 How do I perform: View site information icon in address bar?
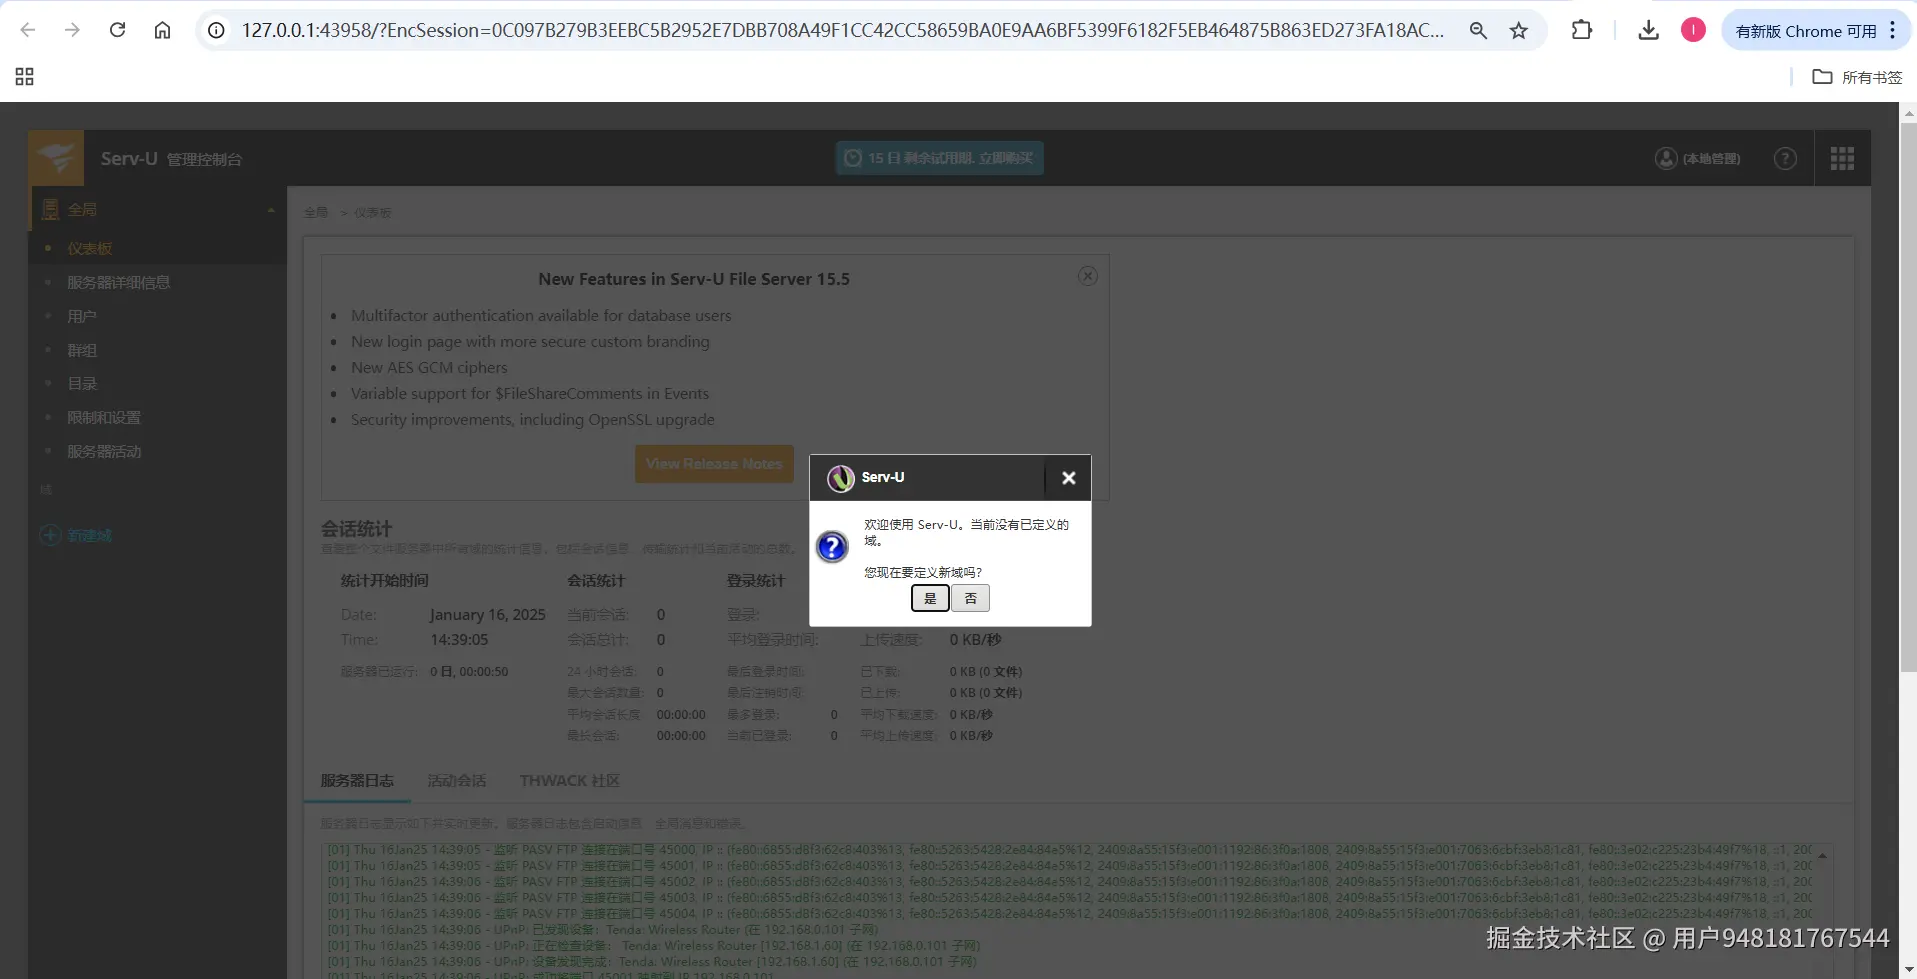216,30
